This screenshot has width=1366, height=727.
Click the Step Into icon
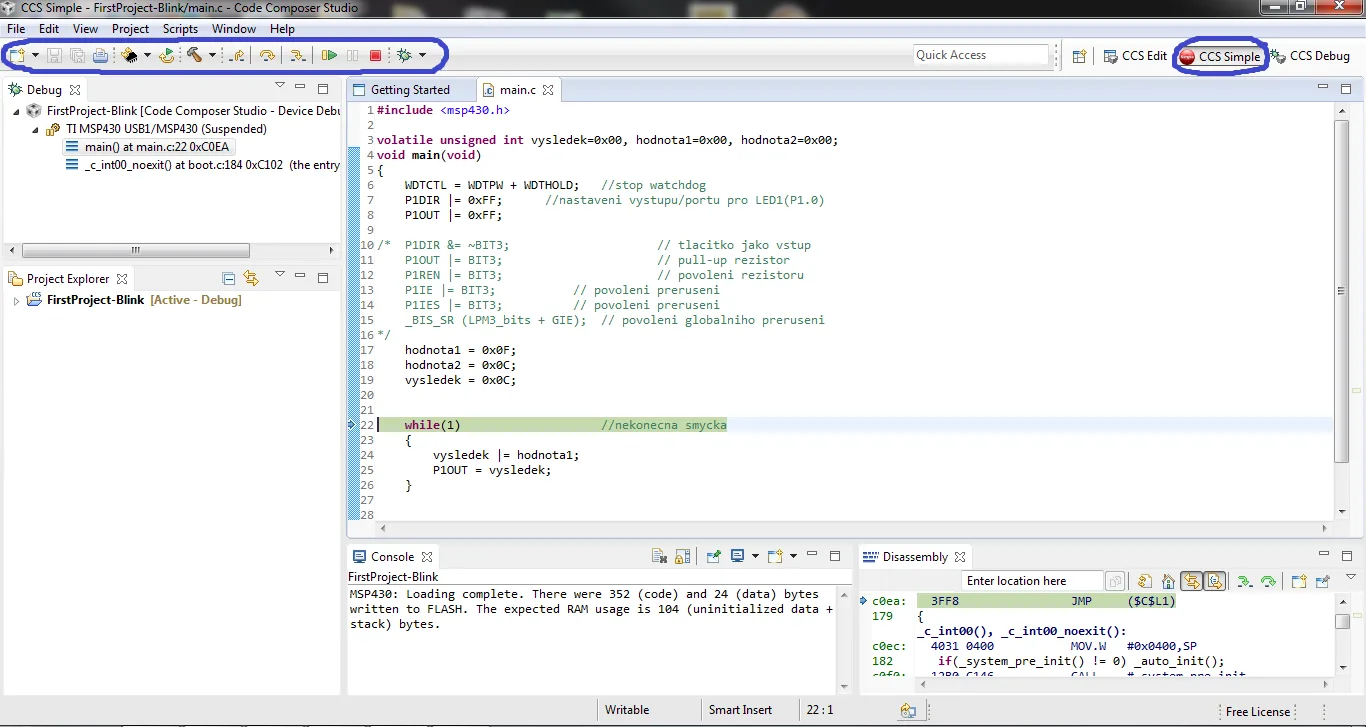298,55
